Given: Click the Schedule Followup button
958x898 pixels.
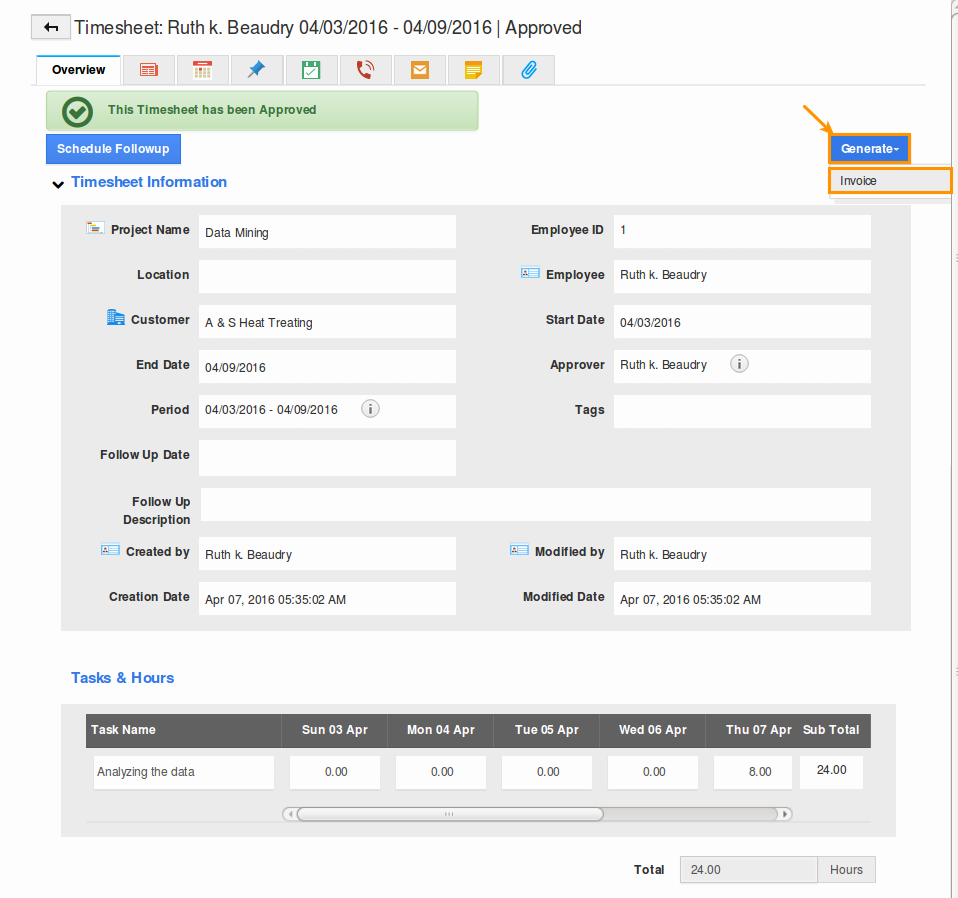Looking at the screenshot, I should click(x=113, y=149).
